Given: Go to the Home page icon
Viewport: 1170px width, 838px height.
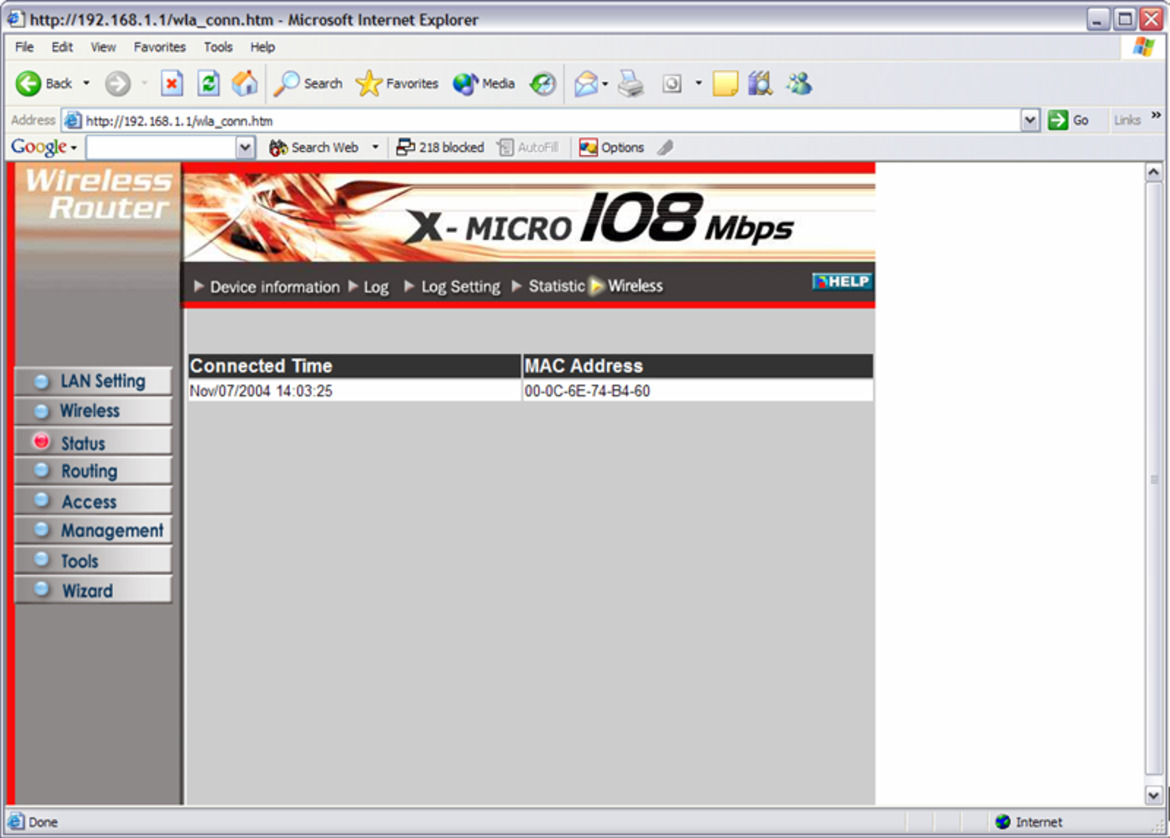Looking at the screenshot, I should (x=244, y=84).
